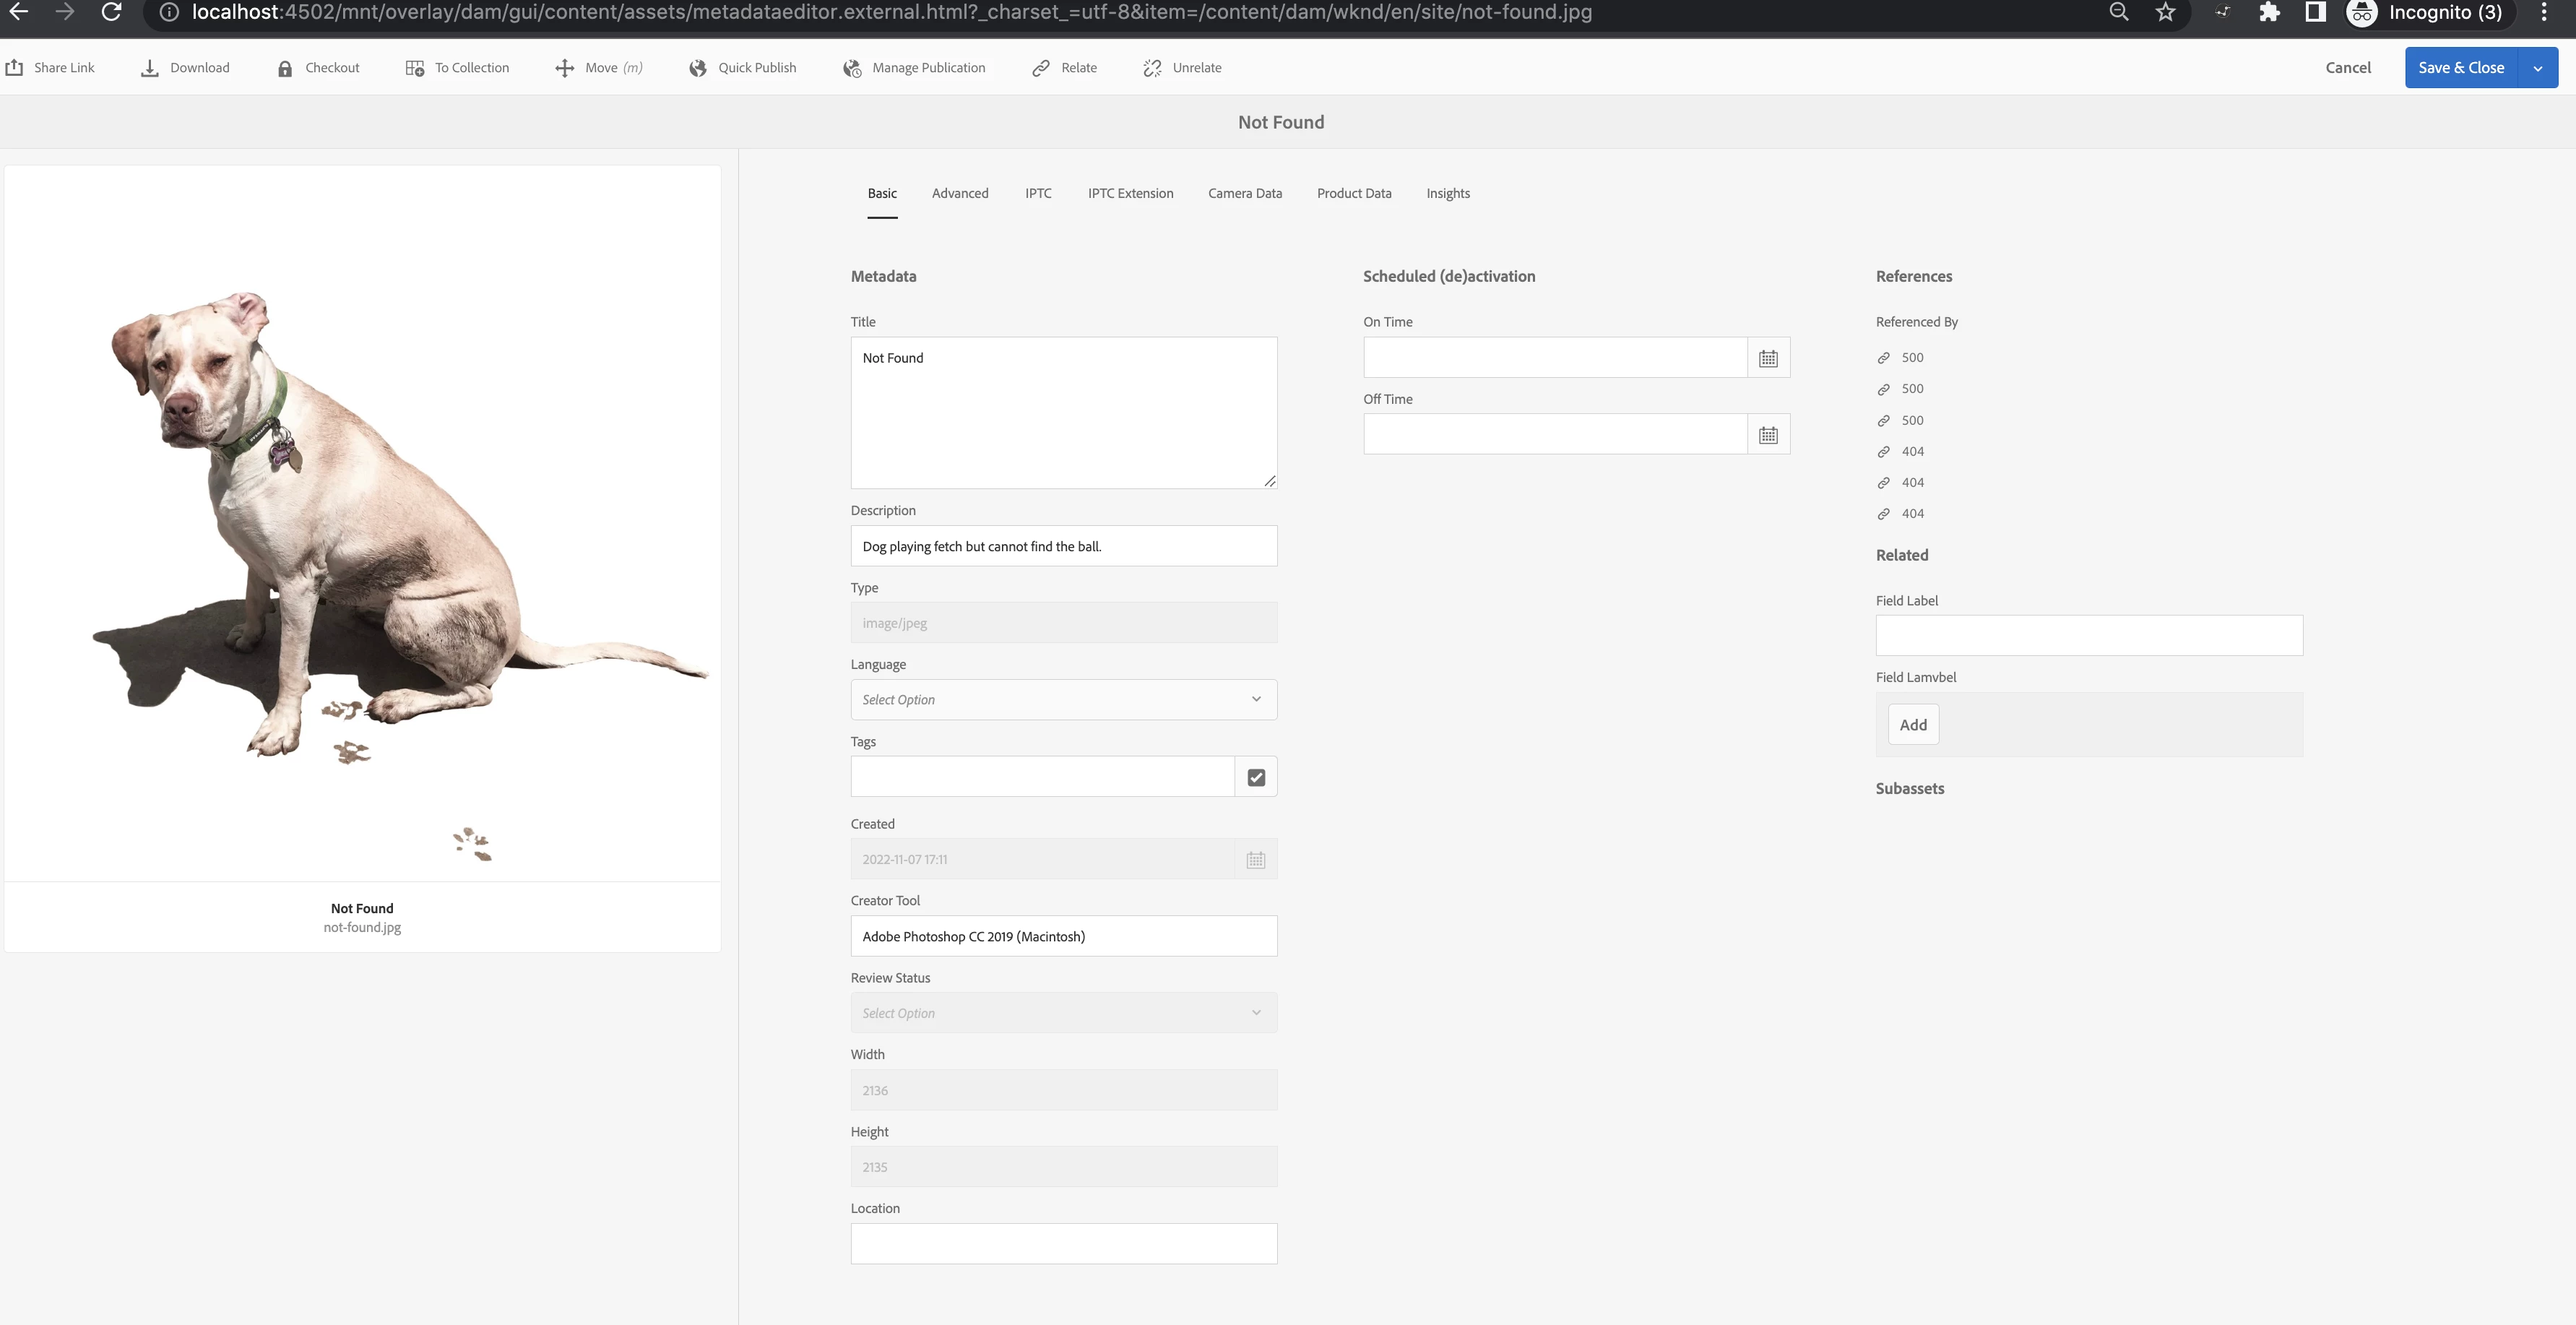Screen dimensions: 2576x1325
Task: Click the Tags picker checkbox button
Action: [1256, 777]
